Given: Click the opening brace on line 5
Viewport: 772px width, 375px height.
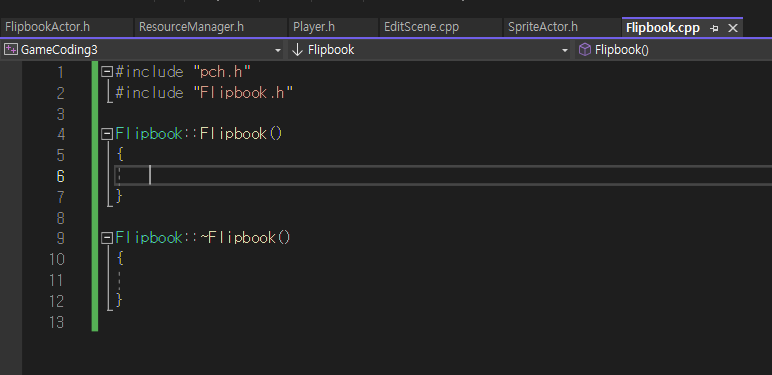Looking at the screenshot, I should pos(121,155).
